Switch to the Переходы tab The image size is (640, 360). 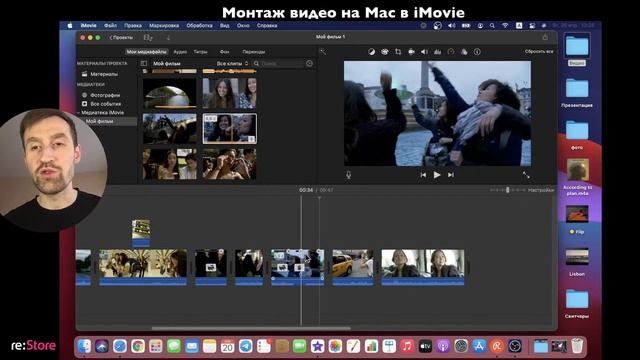click(x=253, y=52)
